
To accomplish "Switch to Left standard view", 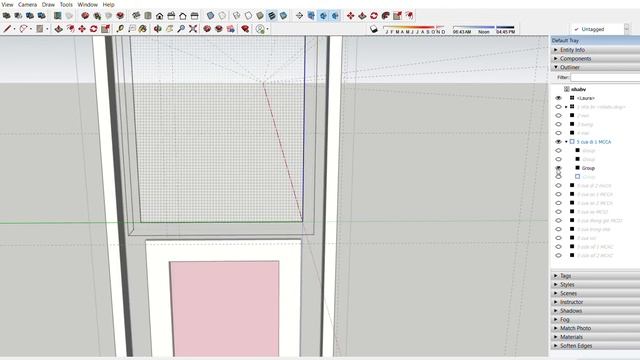I will 194,16.
